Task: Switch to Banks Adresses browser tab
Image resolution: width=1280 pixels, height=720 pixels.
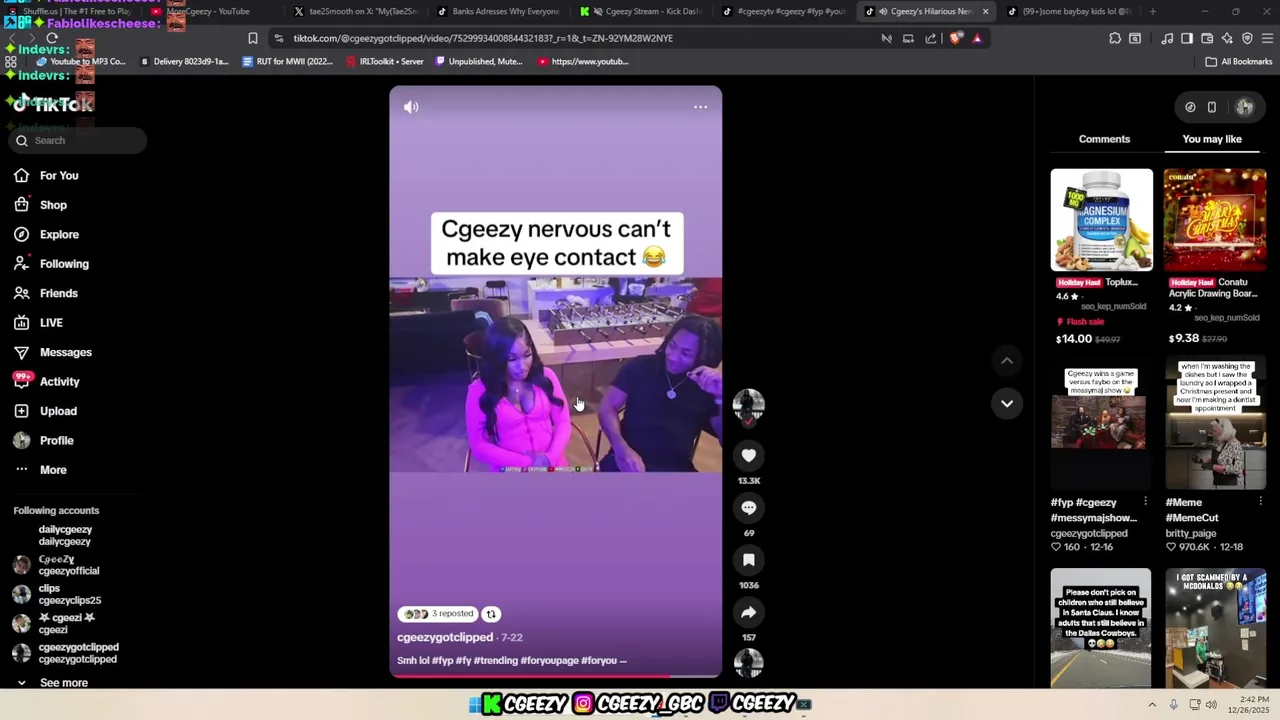Action: [x=497, y=12]
